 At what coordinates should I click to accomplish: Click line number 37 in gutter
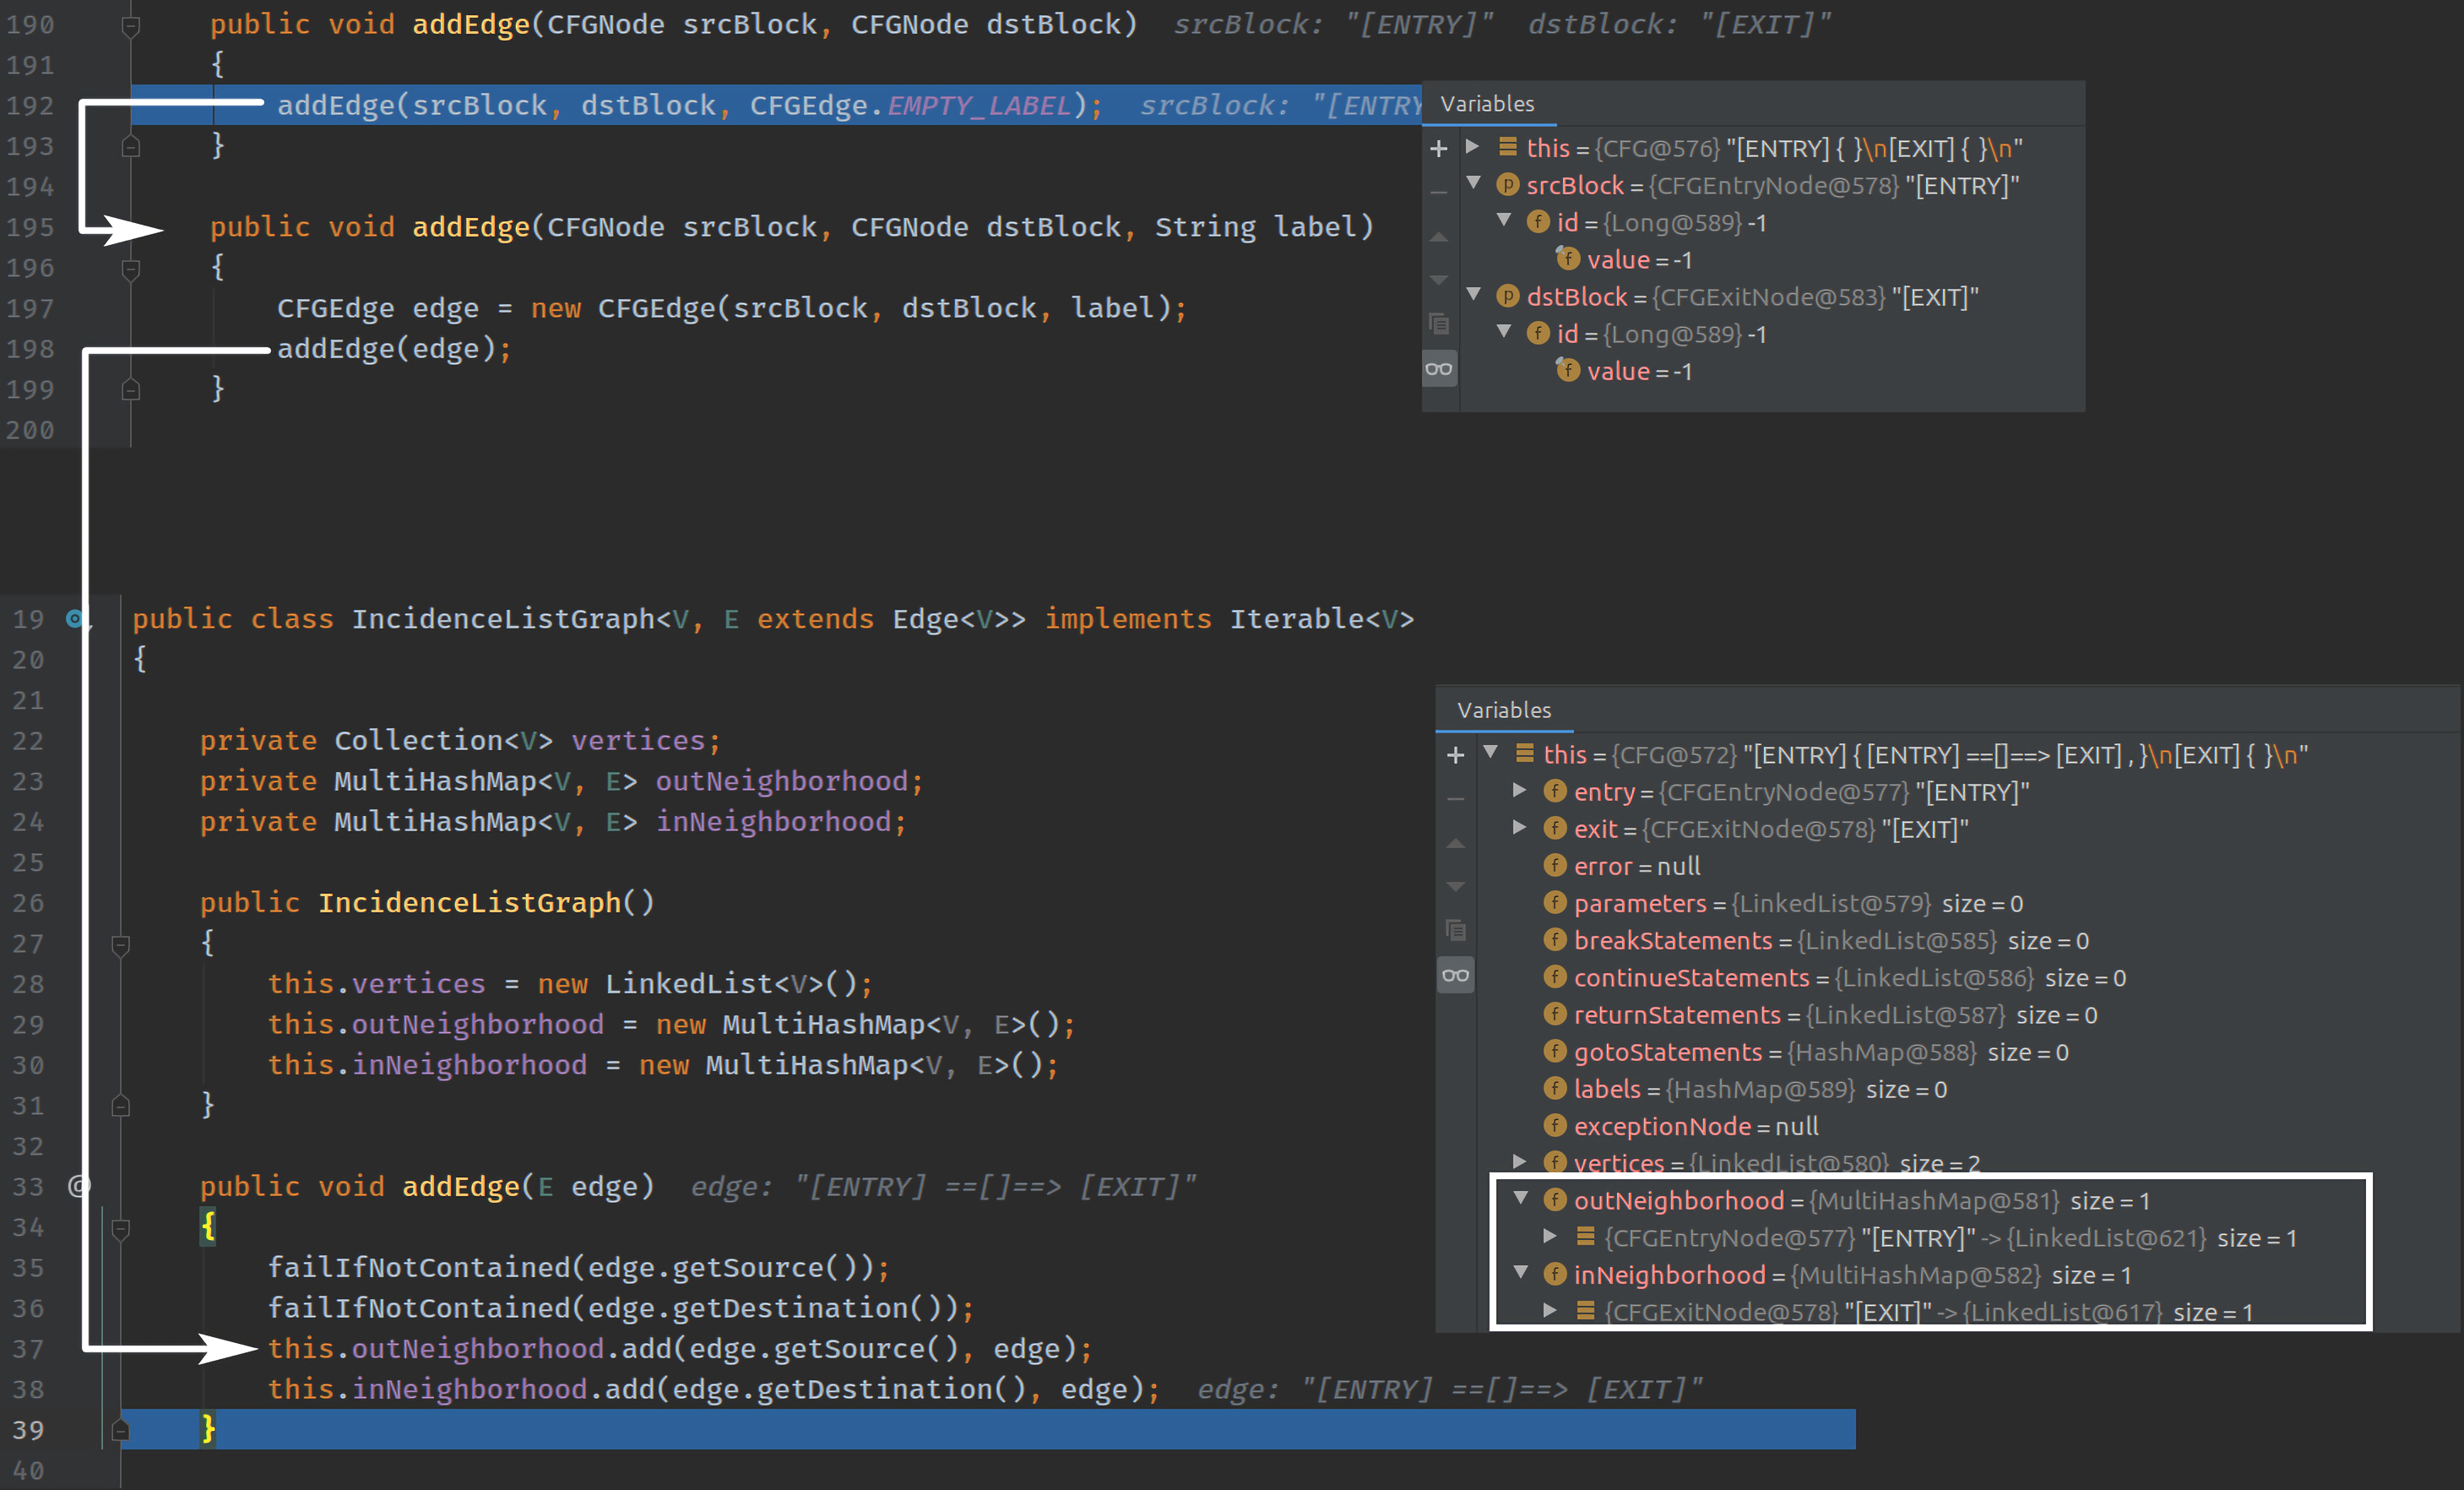[x=28, y=1349]
